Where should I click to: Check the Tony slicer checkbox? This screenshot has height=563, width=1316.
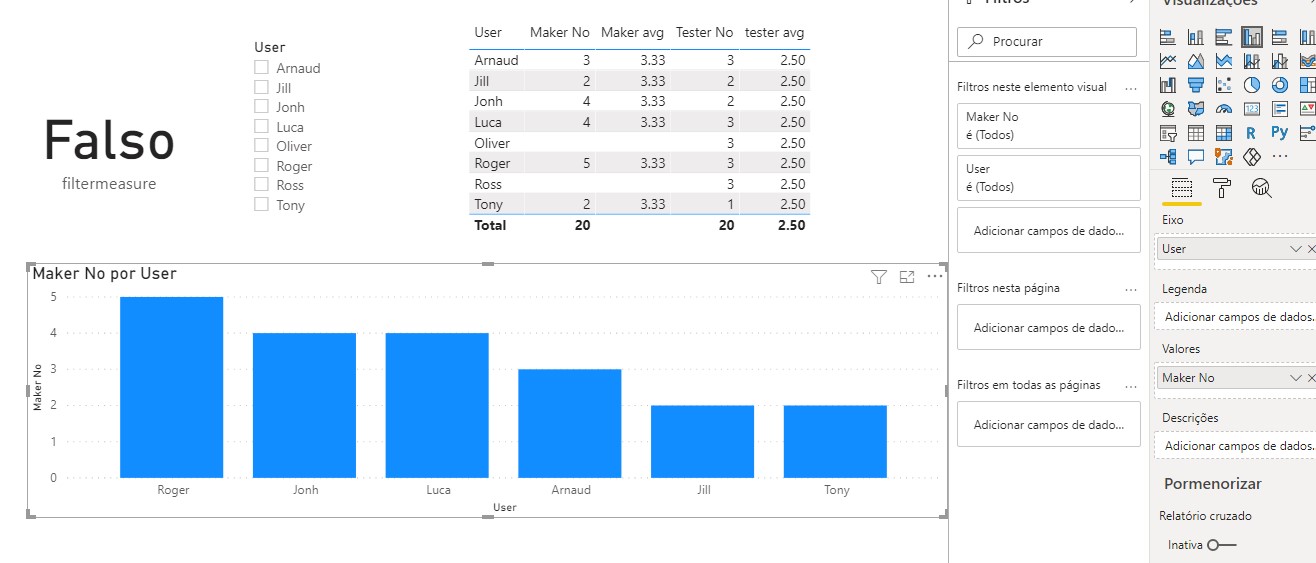[x=261, y=204]
